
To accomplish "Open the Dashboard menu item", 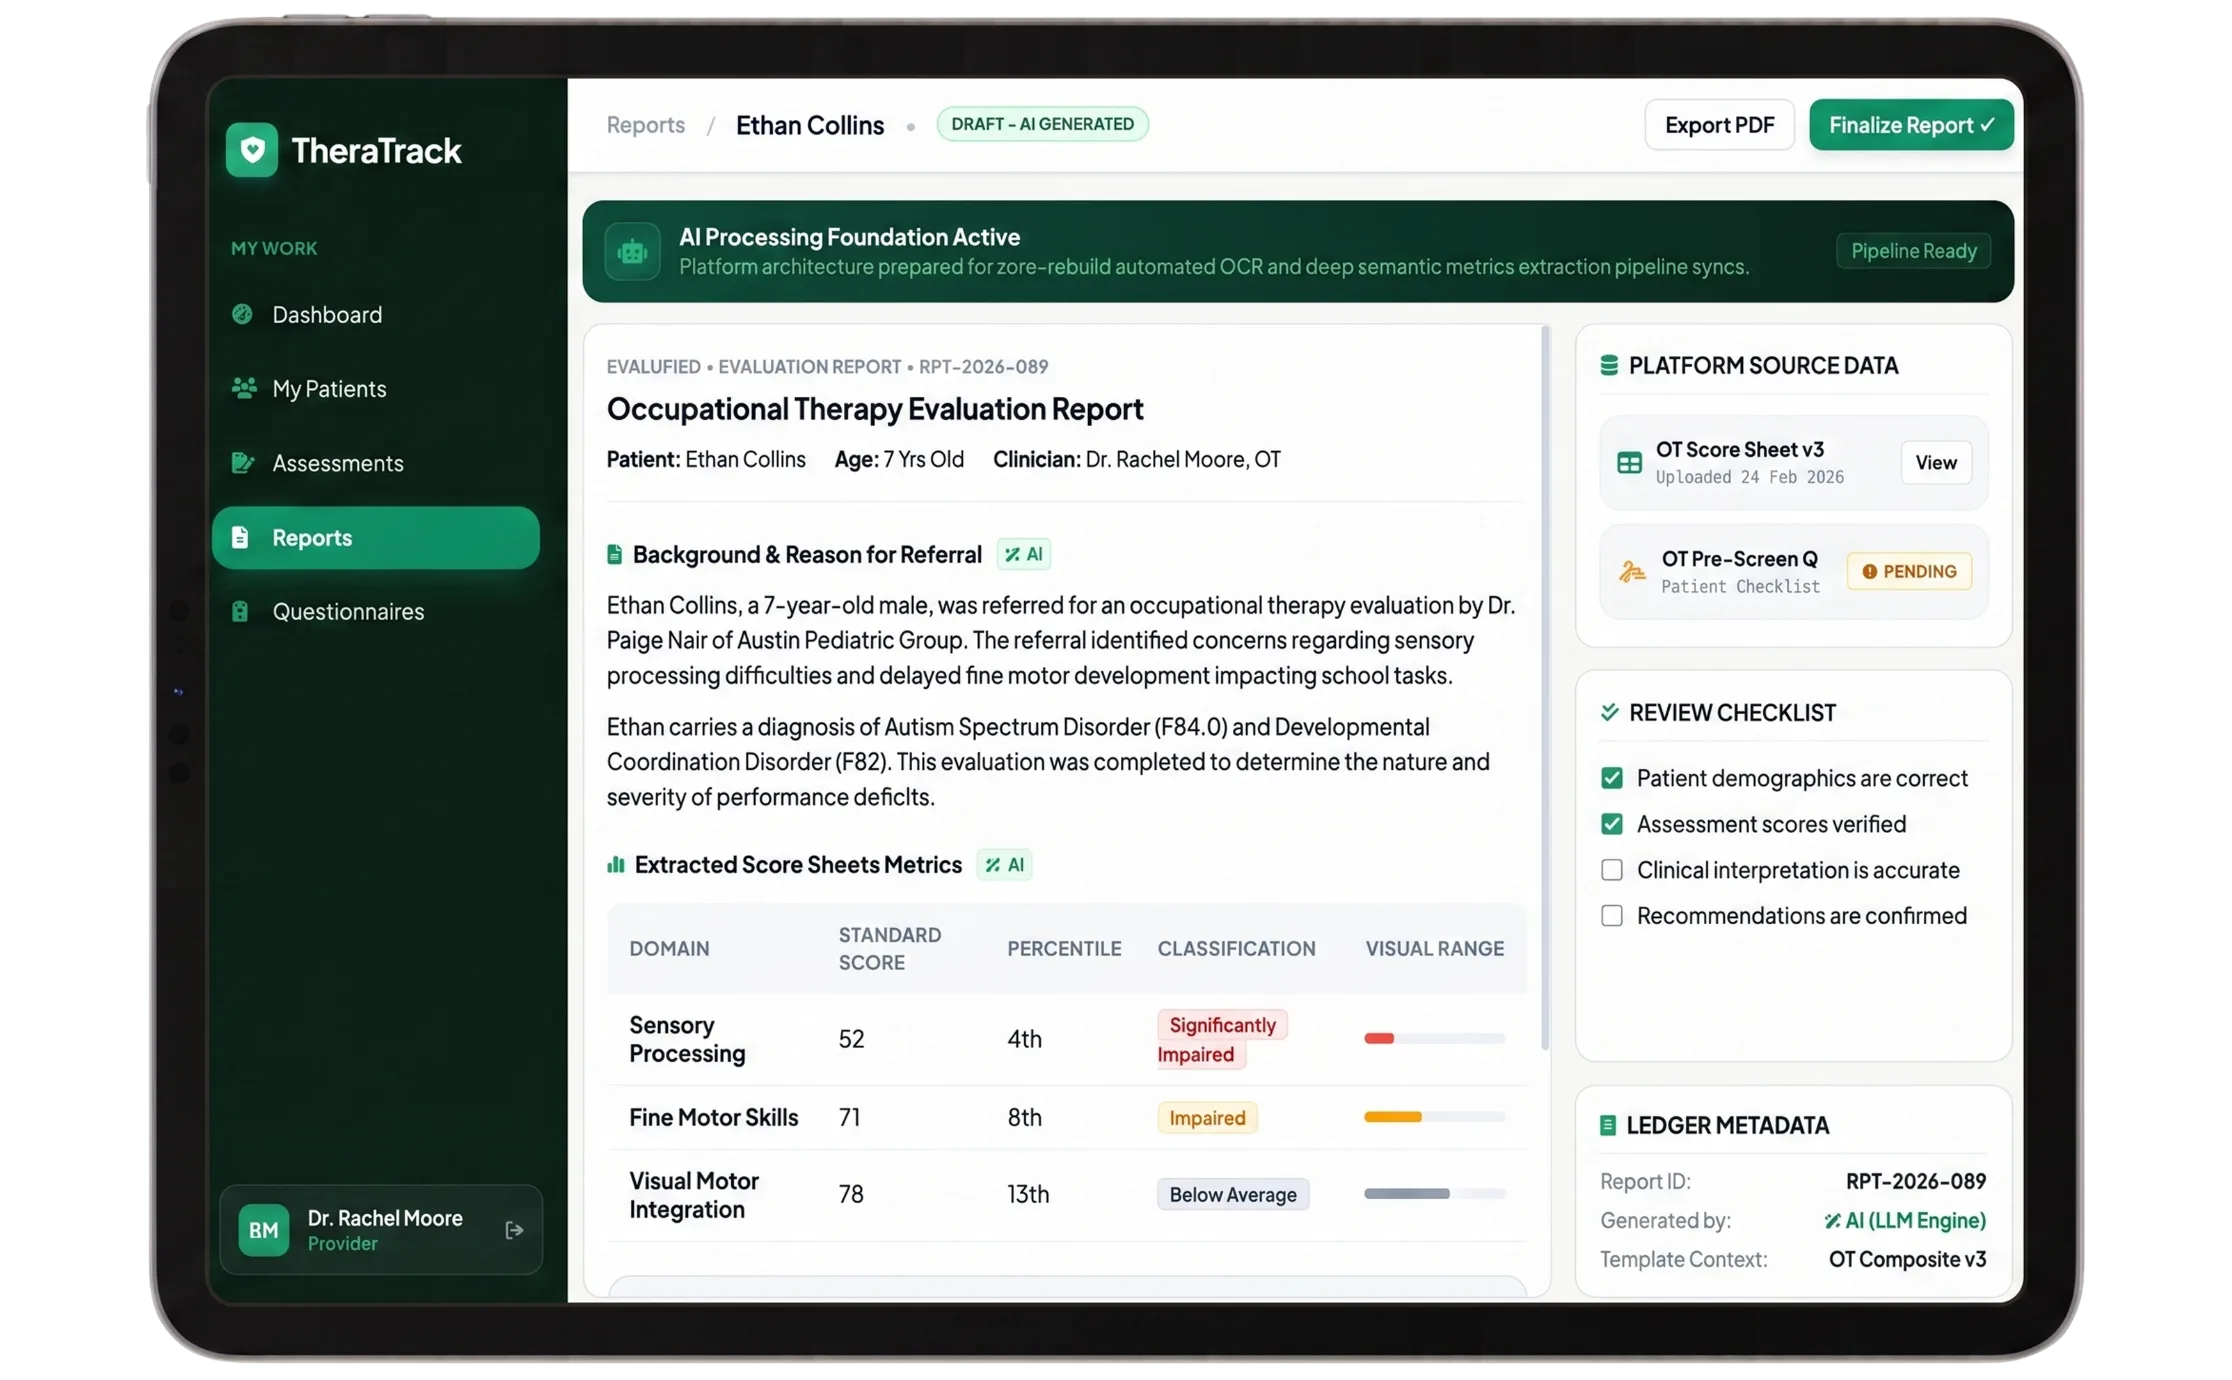I will pos(376,314).
